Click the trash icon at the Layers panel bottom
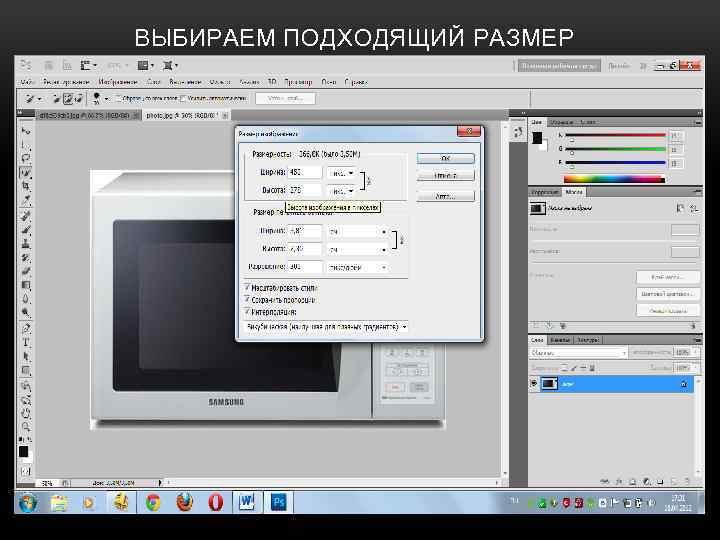 coord(687,482)
